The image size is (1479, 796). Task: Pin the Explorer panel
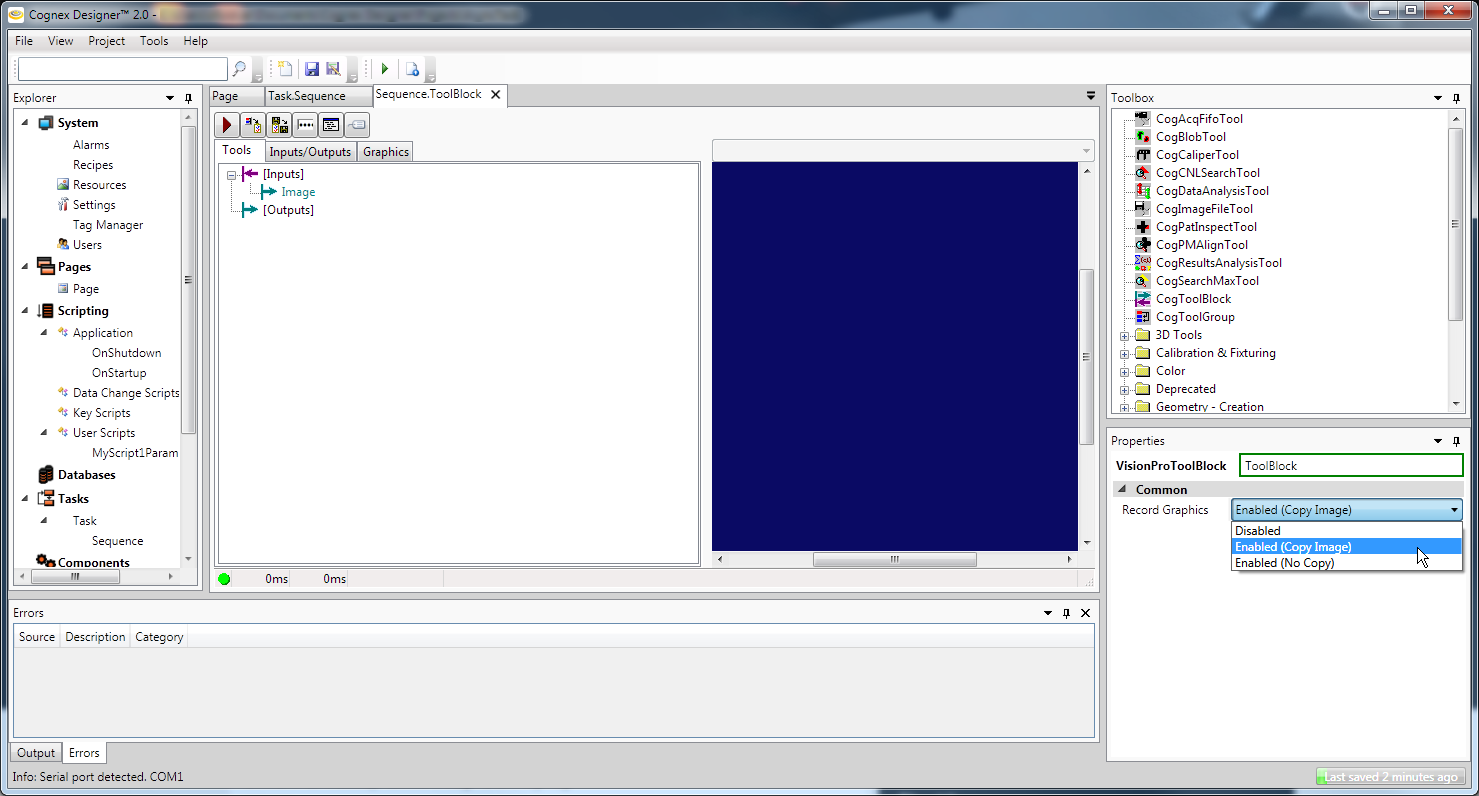188,98
